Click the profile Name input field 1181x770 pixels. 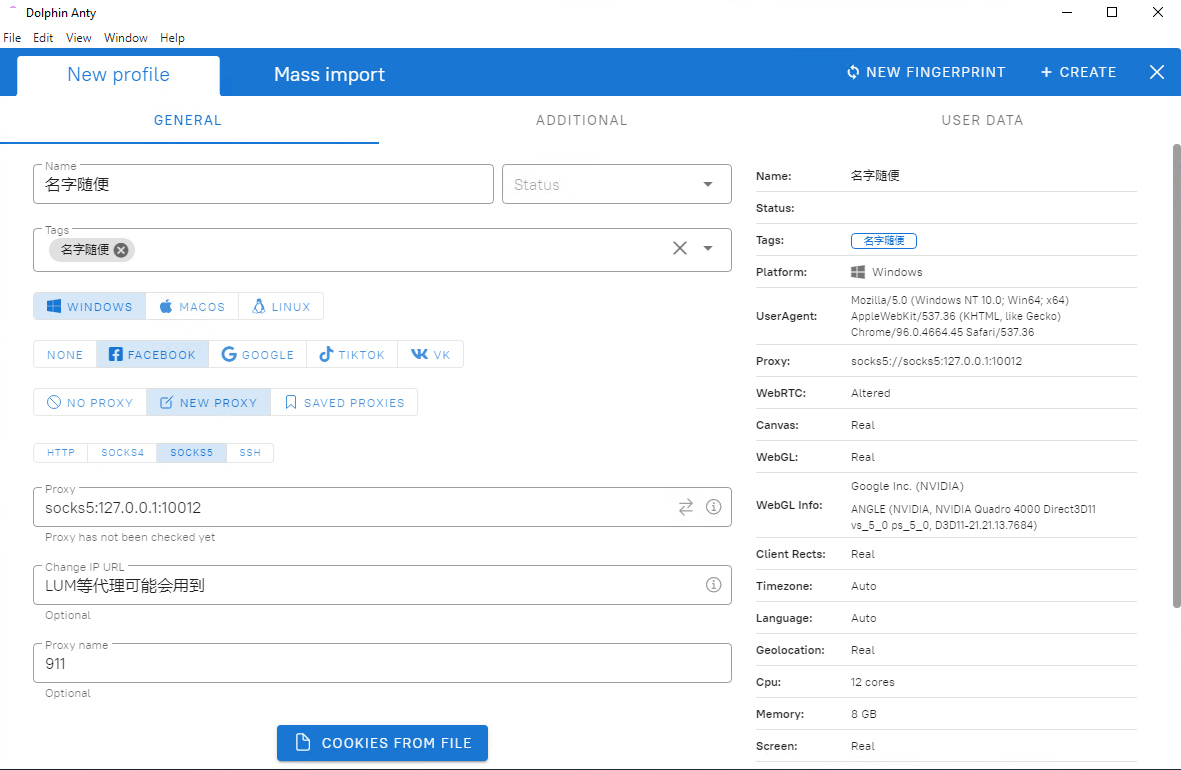(264, 185)
